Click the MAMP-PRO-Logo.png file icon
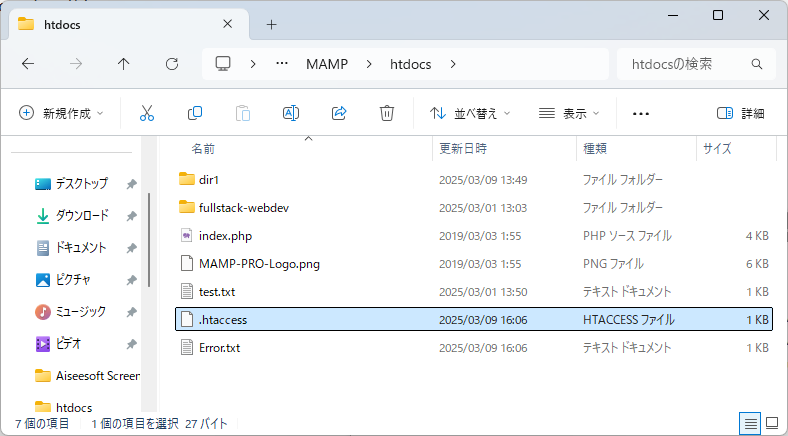 (186, 264)
